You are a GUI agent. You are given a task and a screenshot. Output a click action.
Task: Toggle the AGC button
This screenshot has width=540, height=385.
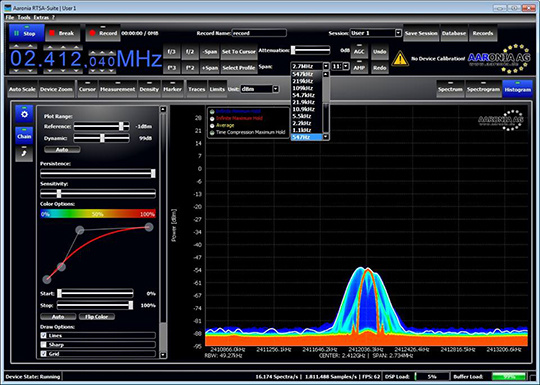pyautogui.click(x=359, y=51)
